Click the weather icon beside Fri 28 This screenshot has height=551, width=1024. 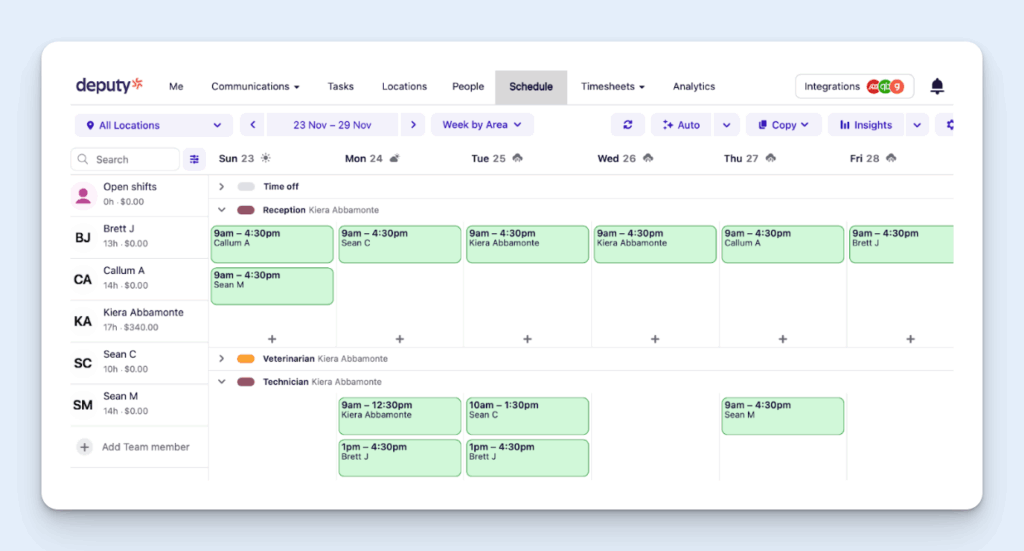pyautogui.click(x=891, y=158)
